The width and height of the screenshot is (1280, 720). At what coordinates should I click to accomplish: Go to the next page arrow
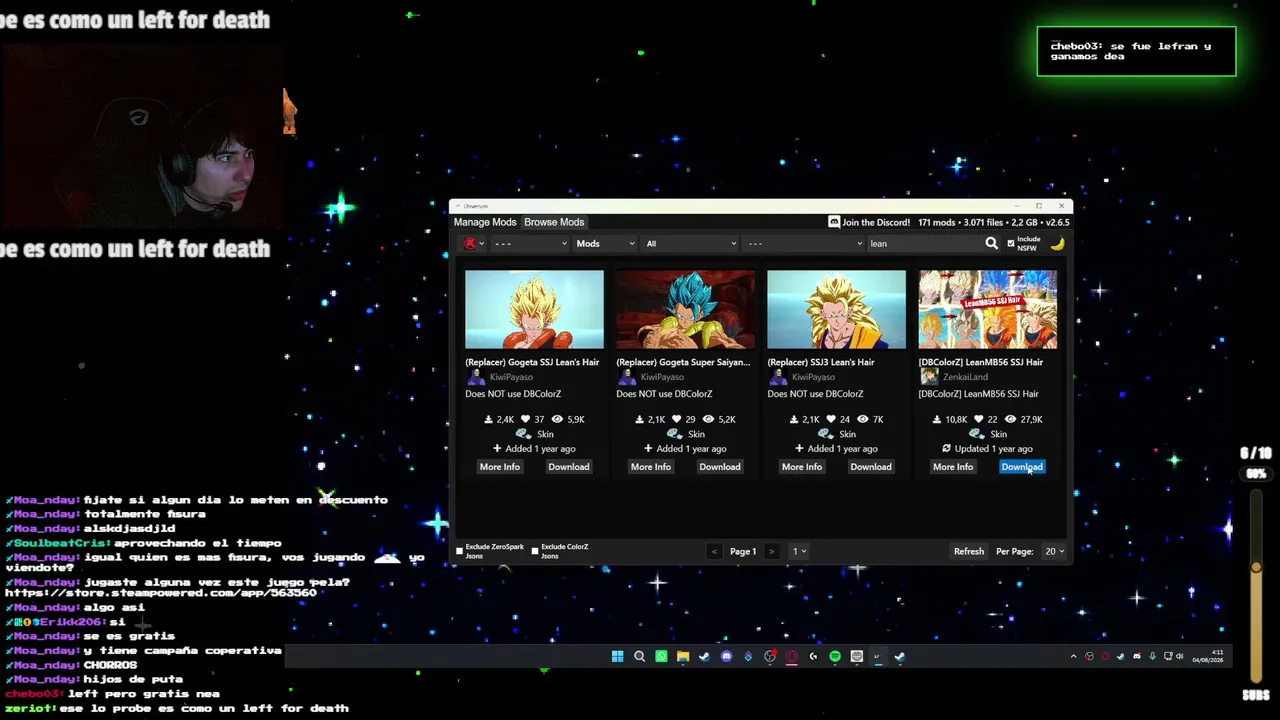coord(771,551)
